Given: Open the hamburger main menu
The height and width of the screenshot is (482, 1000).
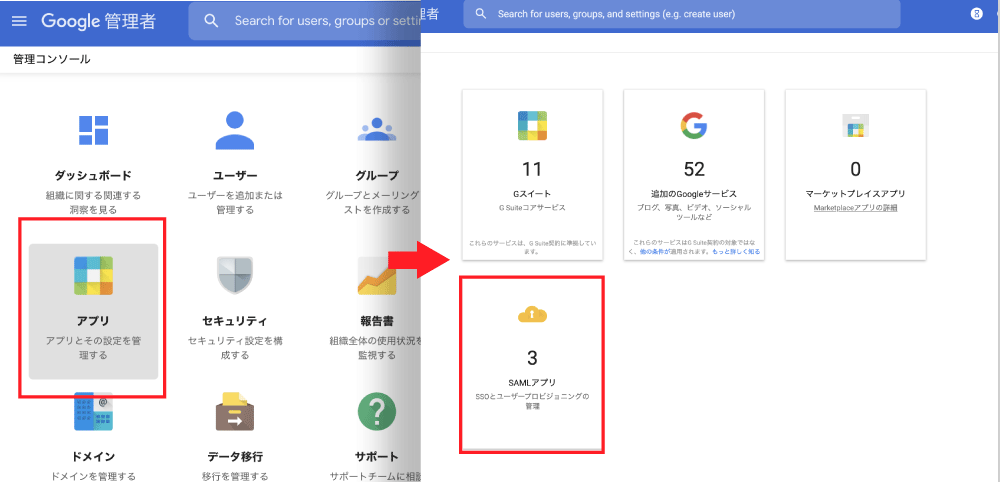Looking at the screenshot, I should point(20,21).
